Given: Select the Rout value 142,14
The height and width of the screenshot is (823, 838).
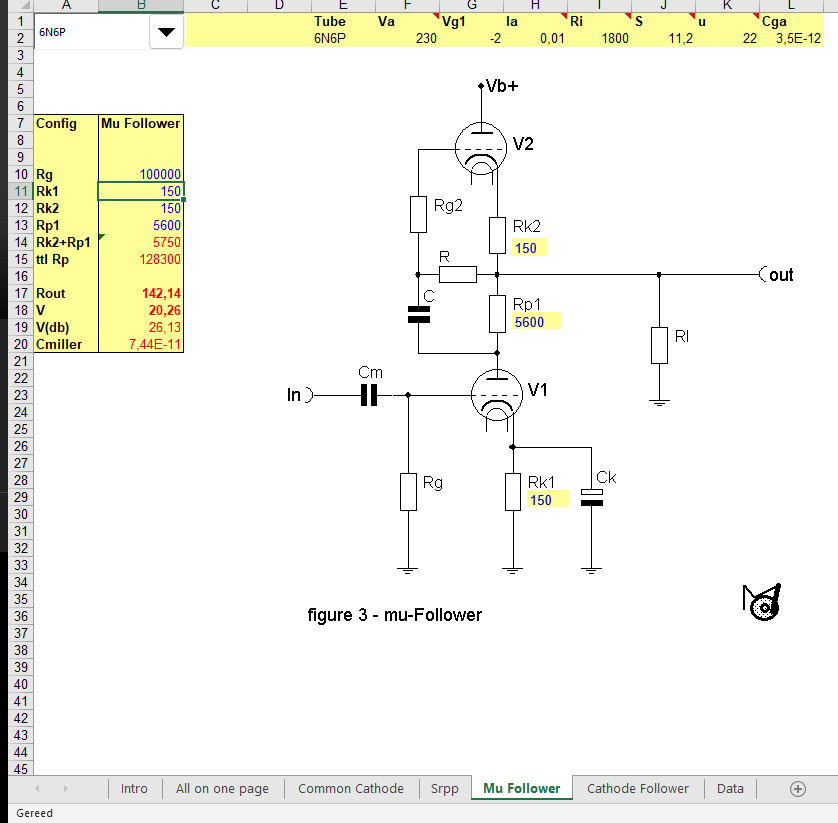Looking at the screenshot, I should 141,293.
